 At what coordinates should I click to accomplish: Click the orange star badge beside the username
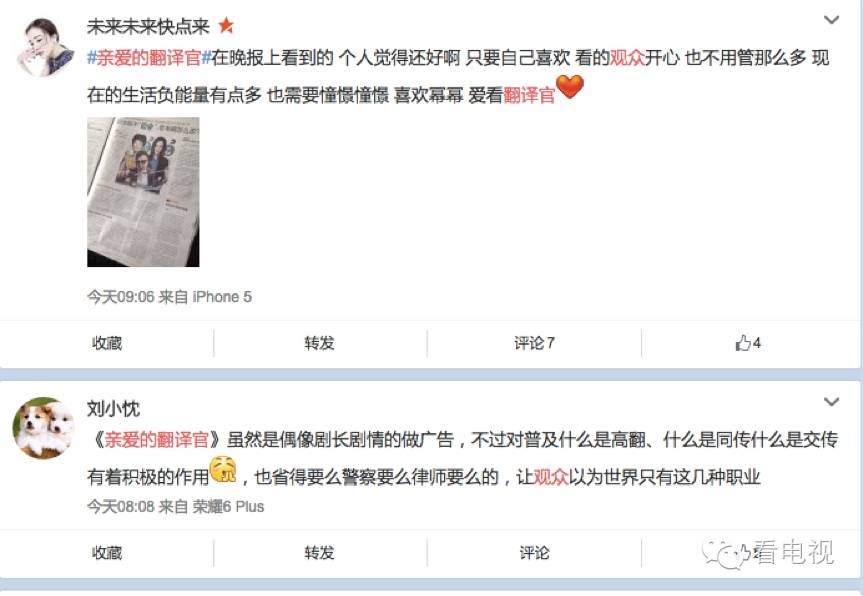click(226, 25)
